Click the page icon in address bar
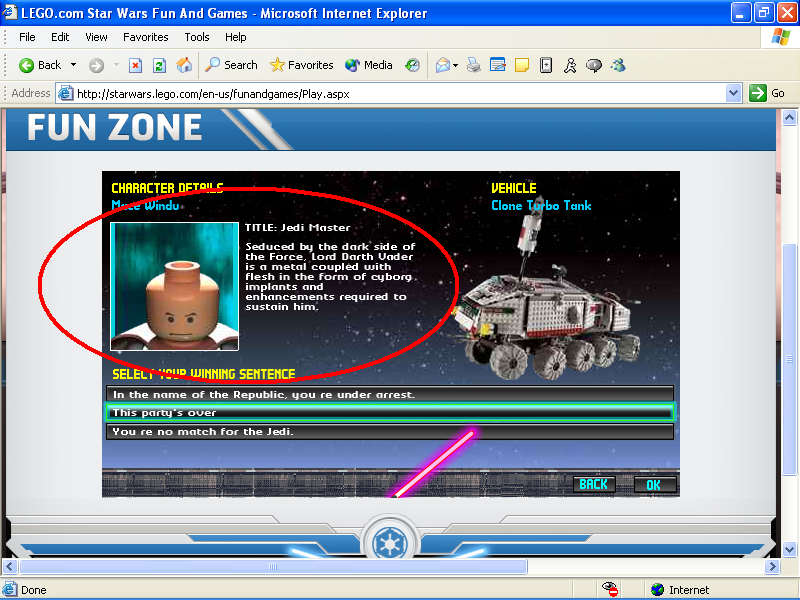 65,93
